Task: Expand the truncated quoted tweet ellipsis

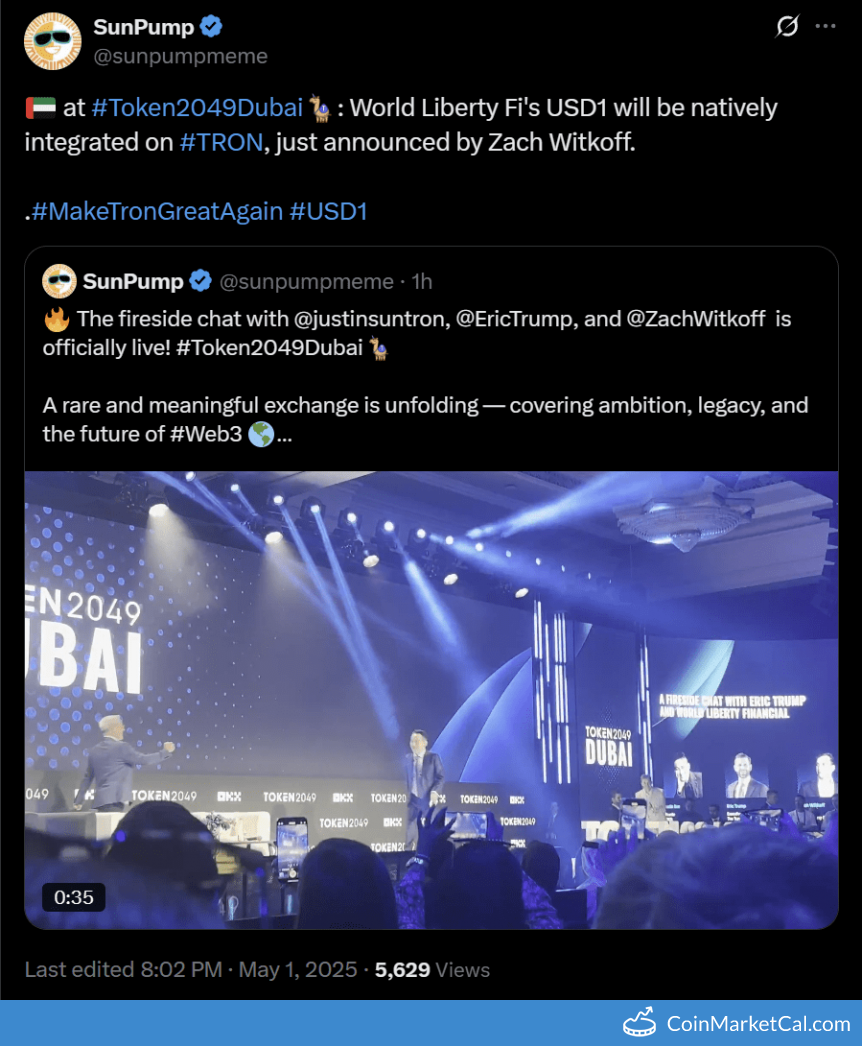Action: (284, 436)
